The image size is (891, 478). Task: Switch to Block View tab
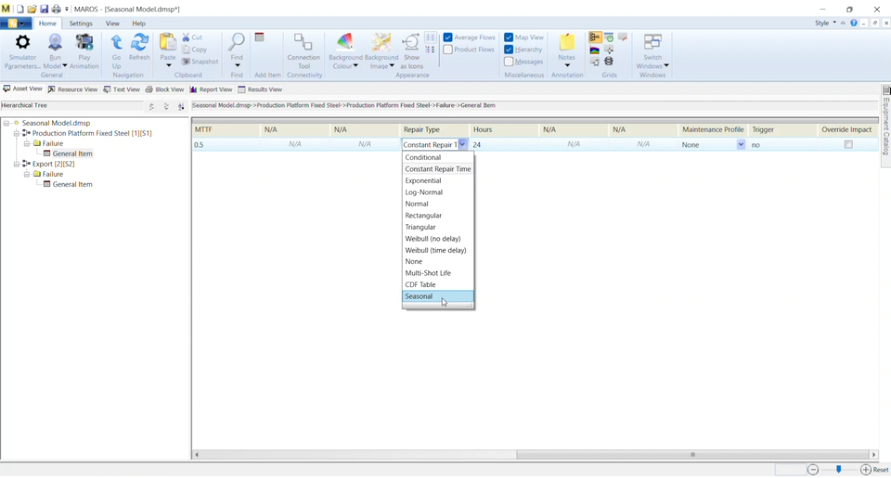pyautogui.click(x=165, y=89)
